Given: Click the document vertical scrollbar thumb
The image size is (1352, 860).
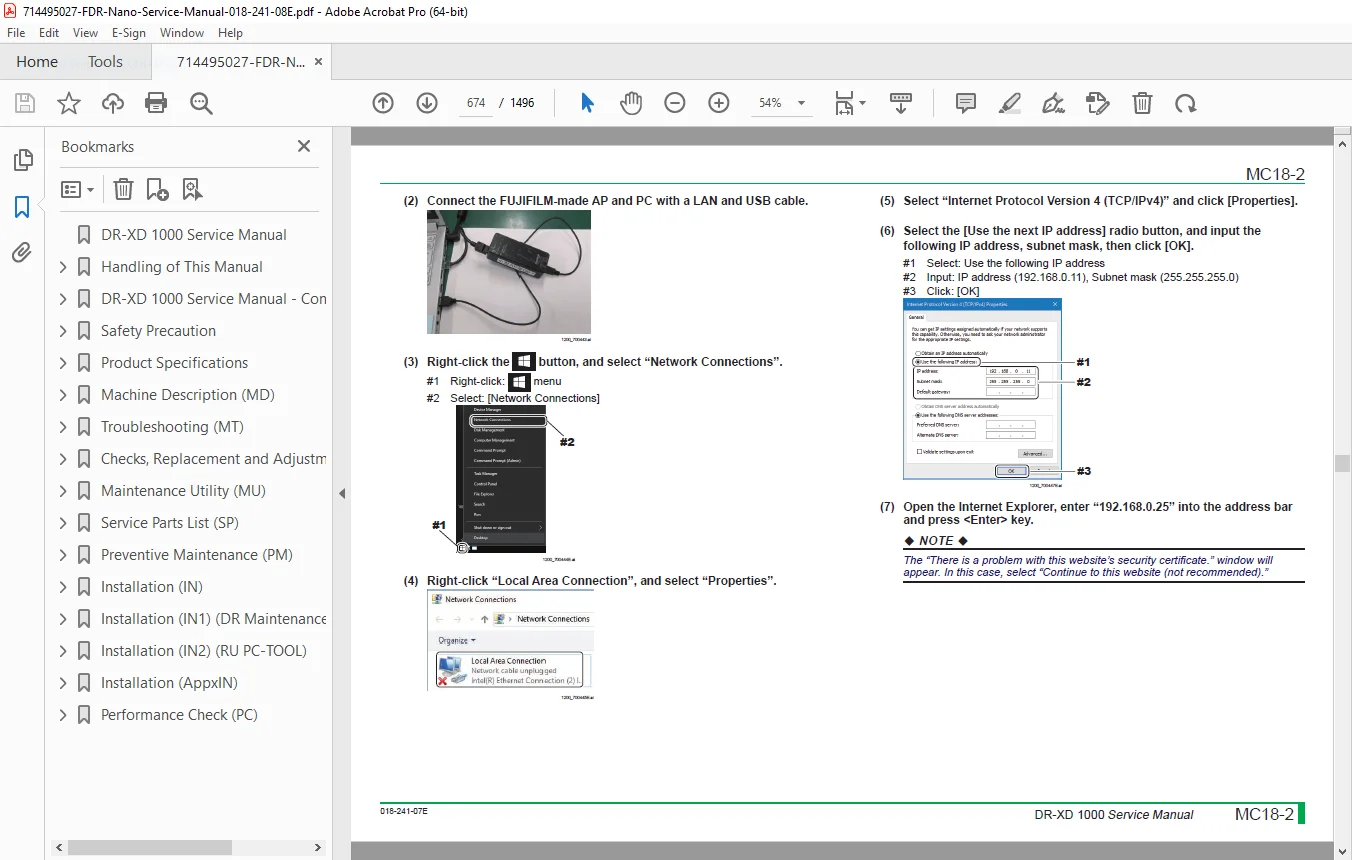Looking at the screenshot, I should 1342,463.
